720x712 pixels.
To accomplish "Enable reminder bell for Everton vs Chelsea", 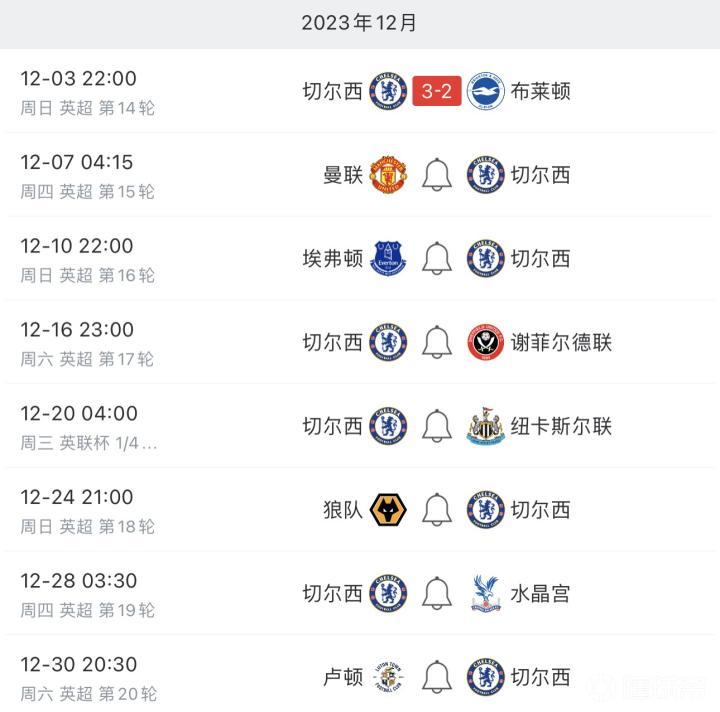I will point(437,259).
